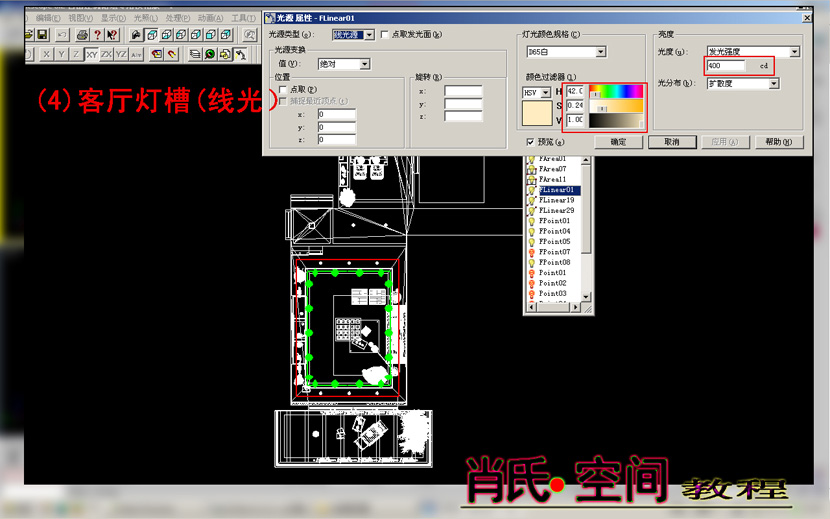Click the 取消 cancel button

(x=672, y=142)
